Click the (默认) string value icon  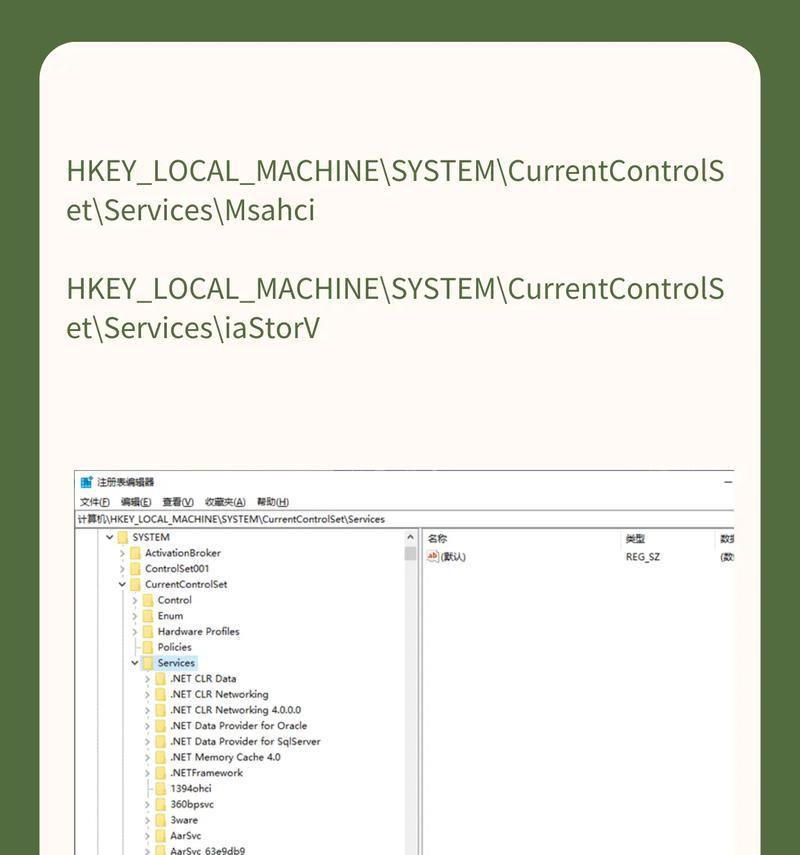(433, 556)
